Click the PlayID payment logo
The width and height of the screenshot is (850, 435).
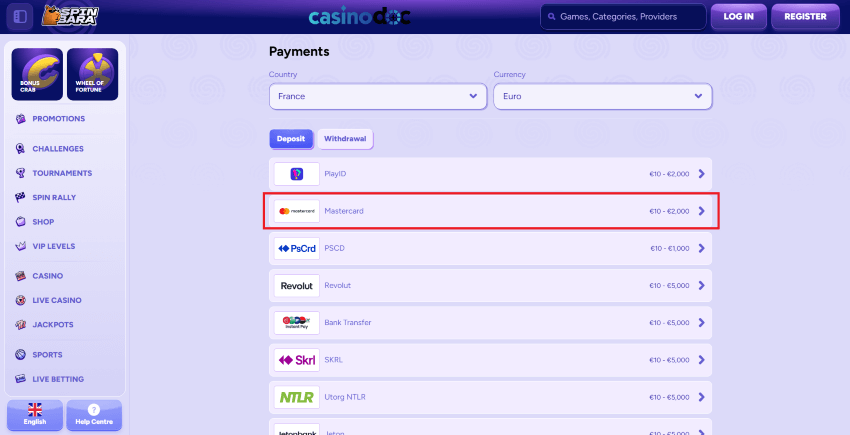(297, 174)
